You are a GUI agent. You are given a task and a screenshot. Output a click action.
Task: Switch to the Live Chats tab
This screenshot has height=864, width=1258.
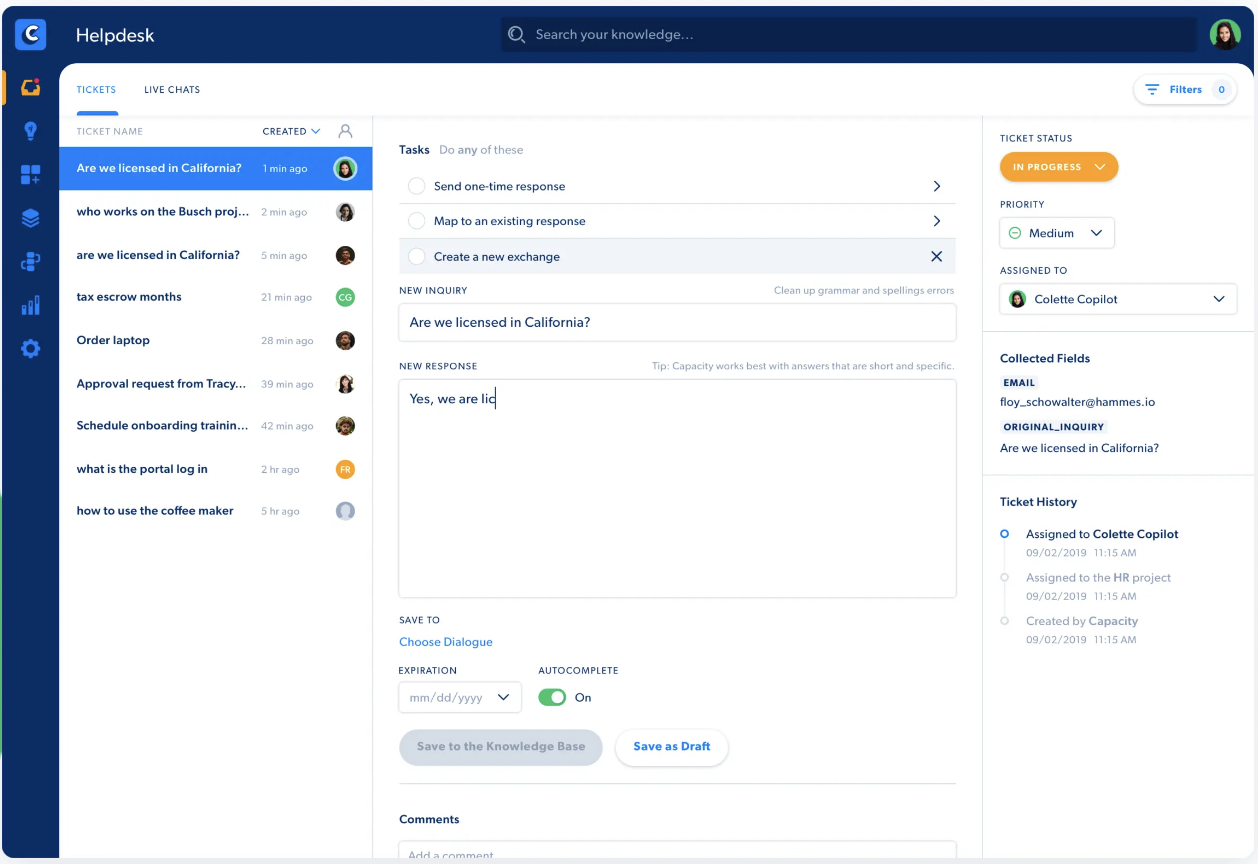click(171, 89)
